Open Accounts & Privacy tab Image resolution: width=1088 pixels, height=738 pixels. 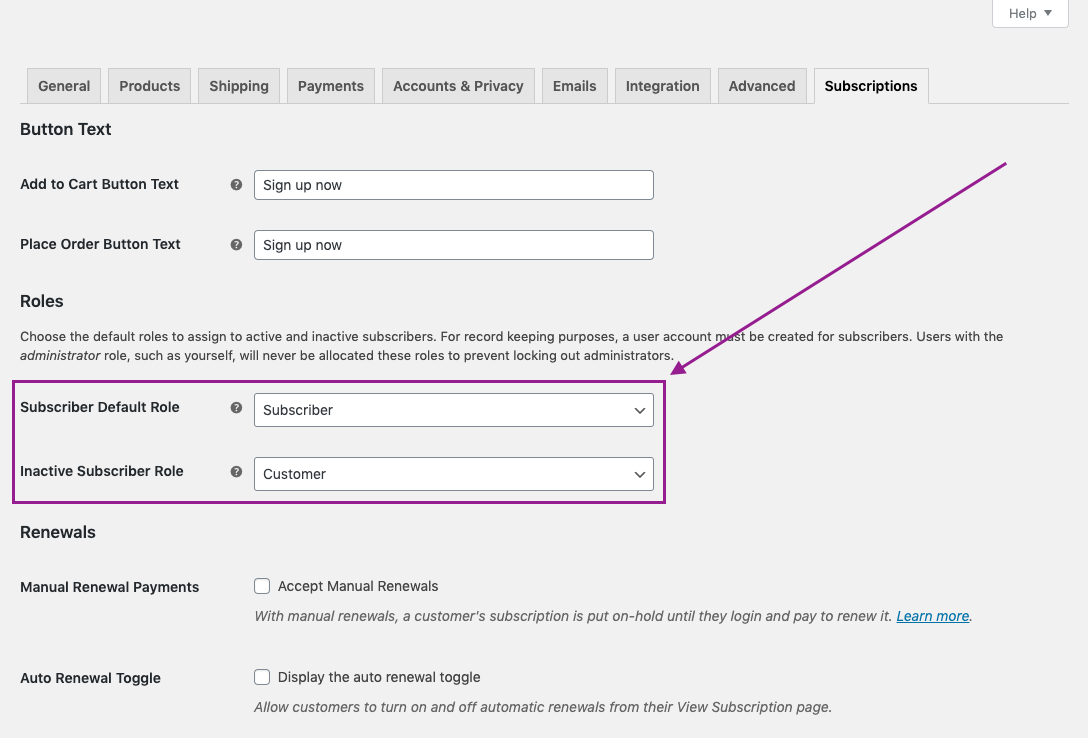click(458, 86)
